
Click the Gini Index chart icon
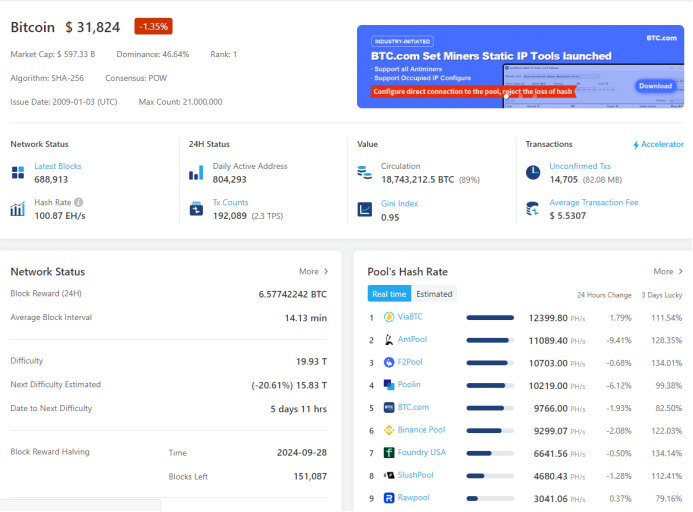[365, 209]
